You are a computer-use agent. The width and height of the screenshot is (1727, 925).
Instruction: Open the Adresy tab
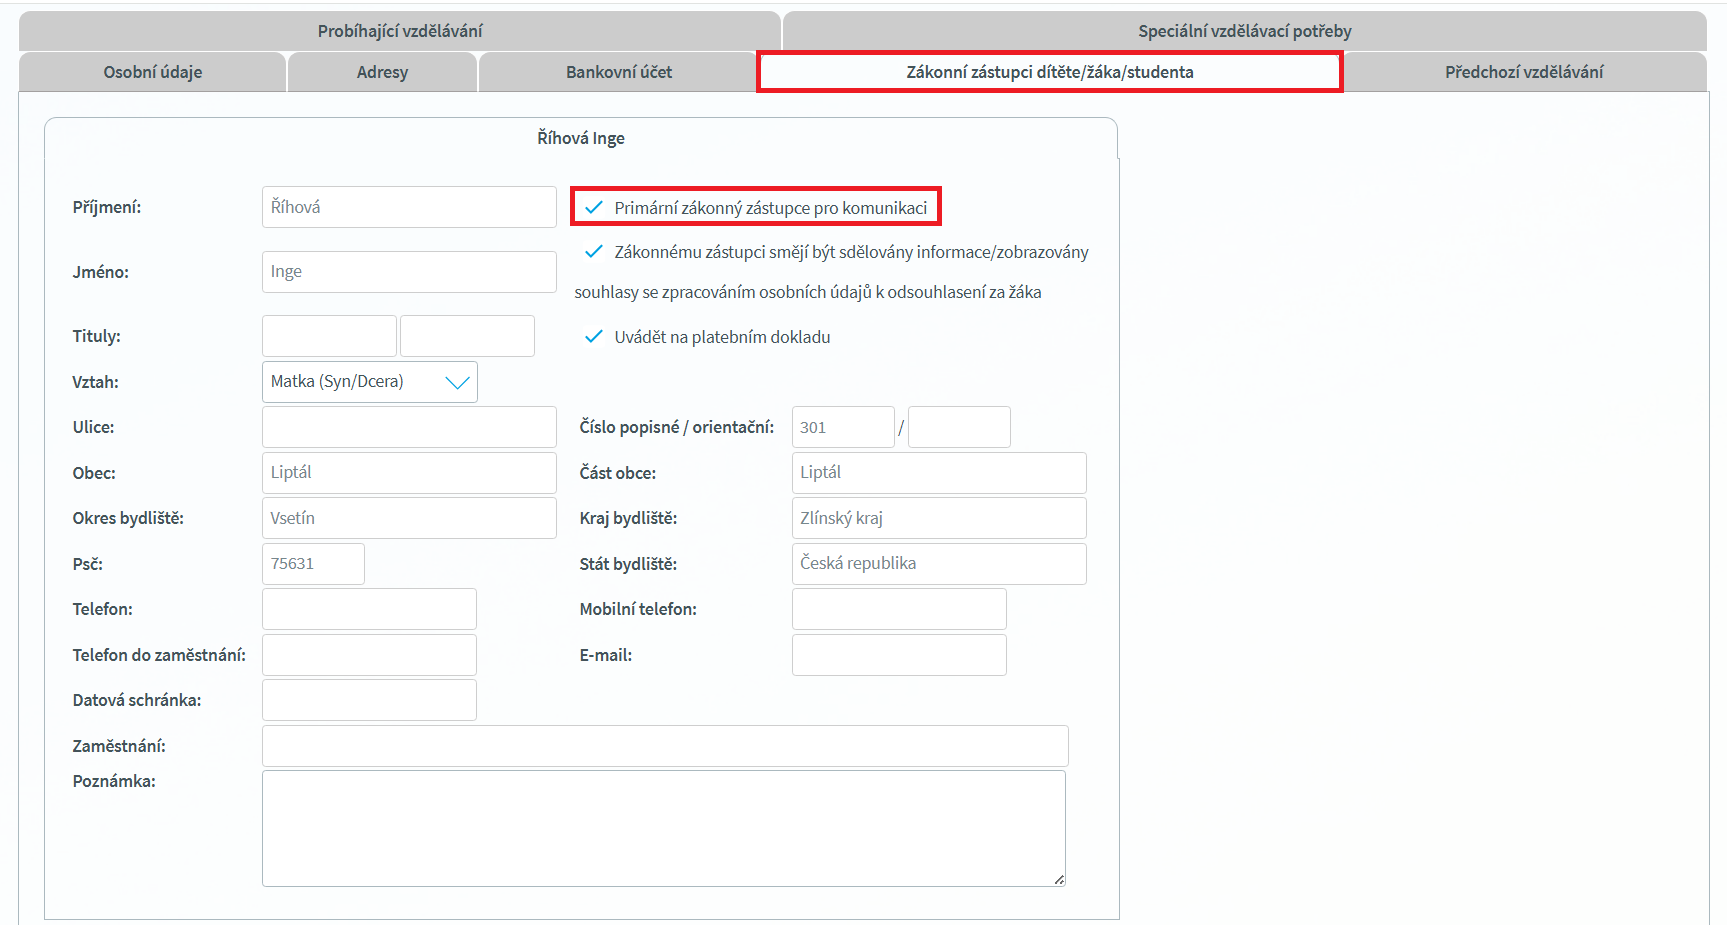click(382, 72)
